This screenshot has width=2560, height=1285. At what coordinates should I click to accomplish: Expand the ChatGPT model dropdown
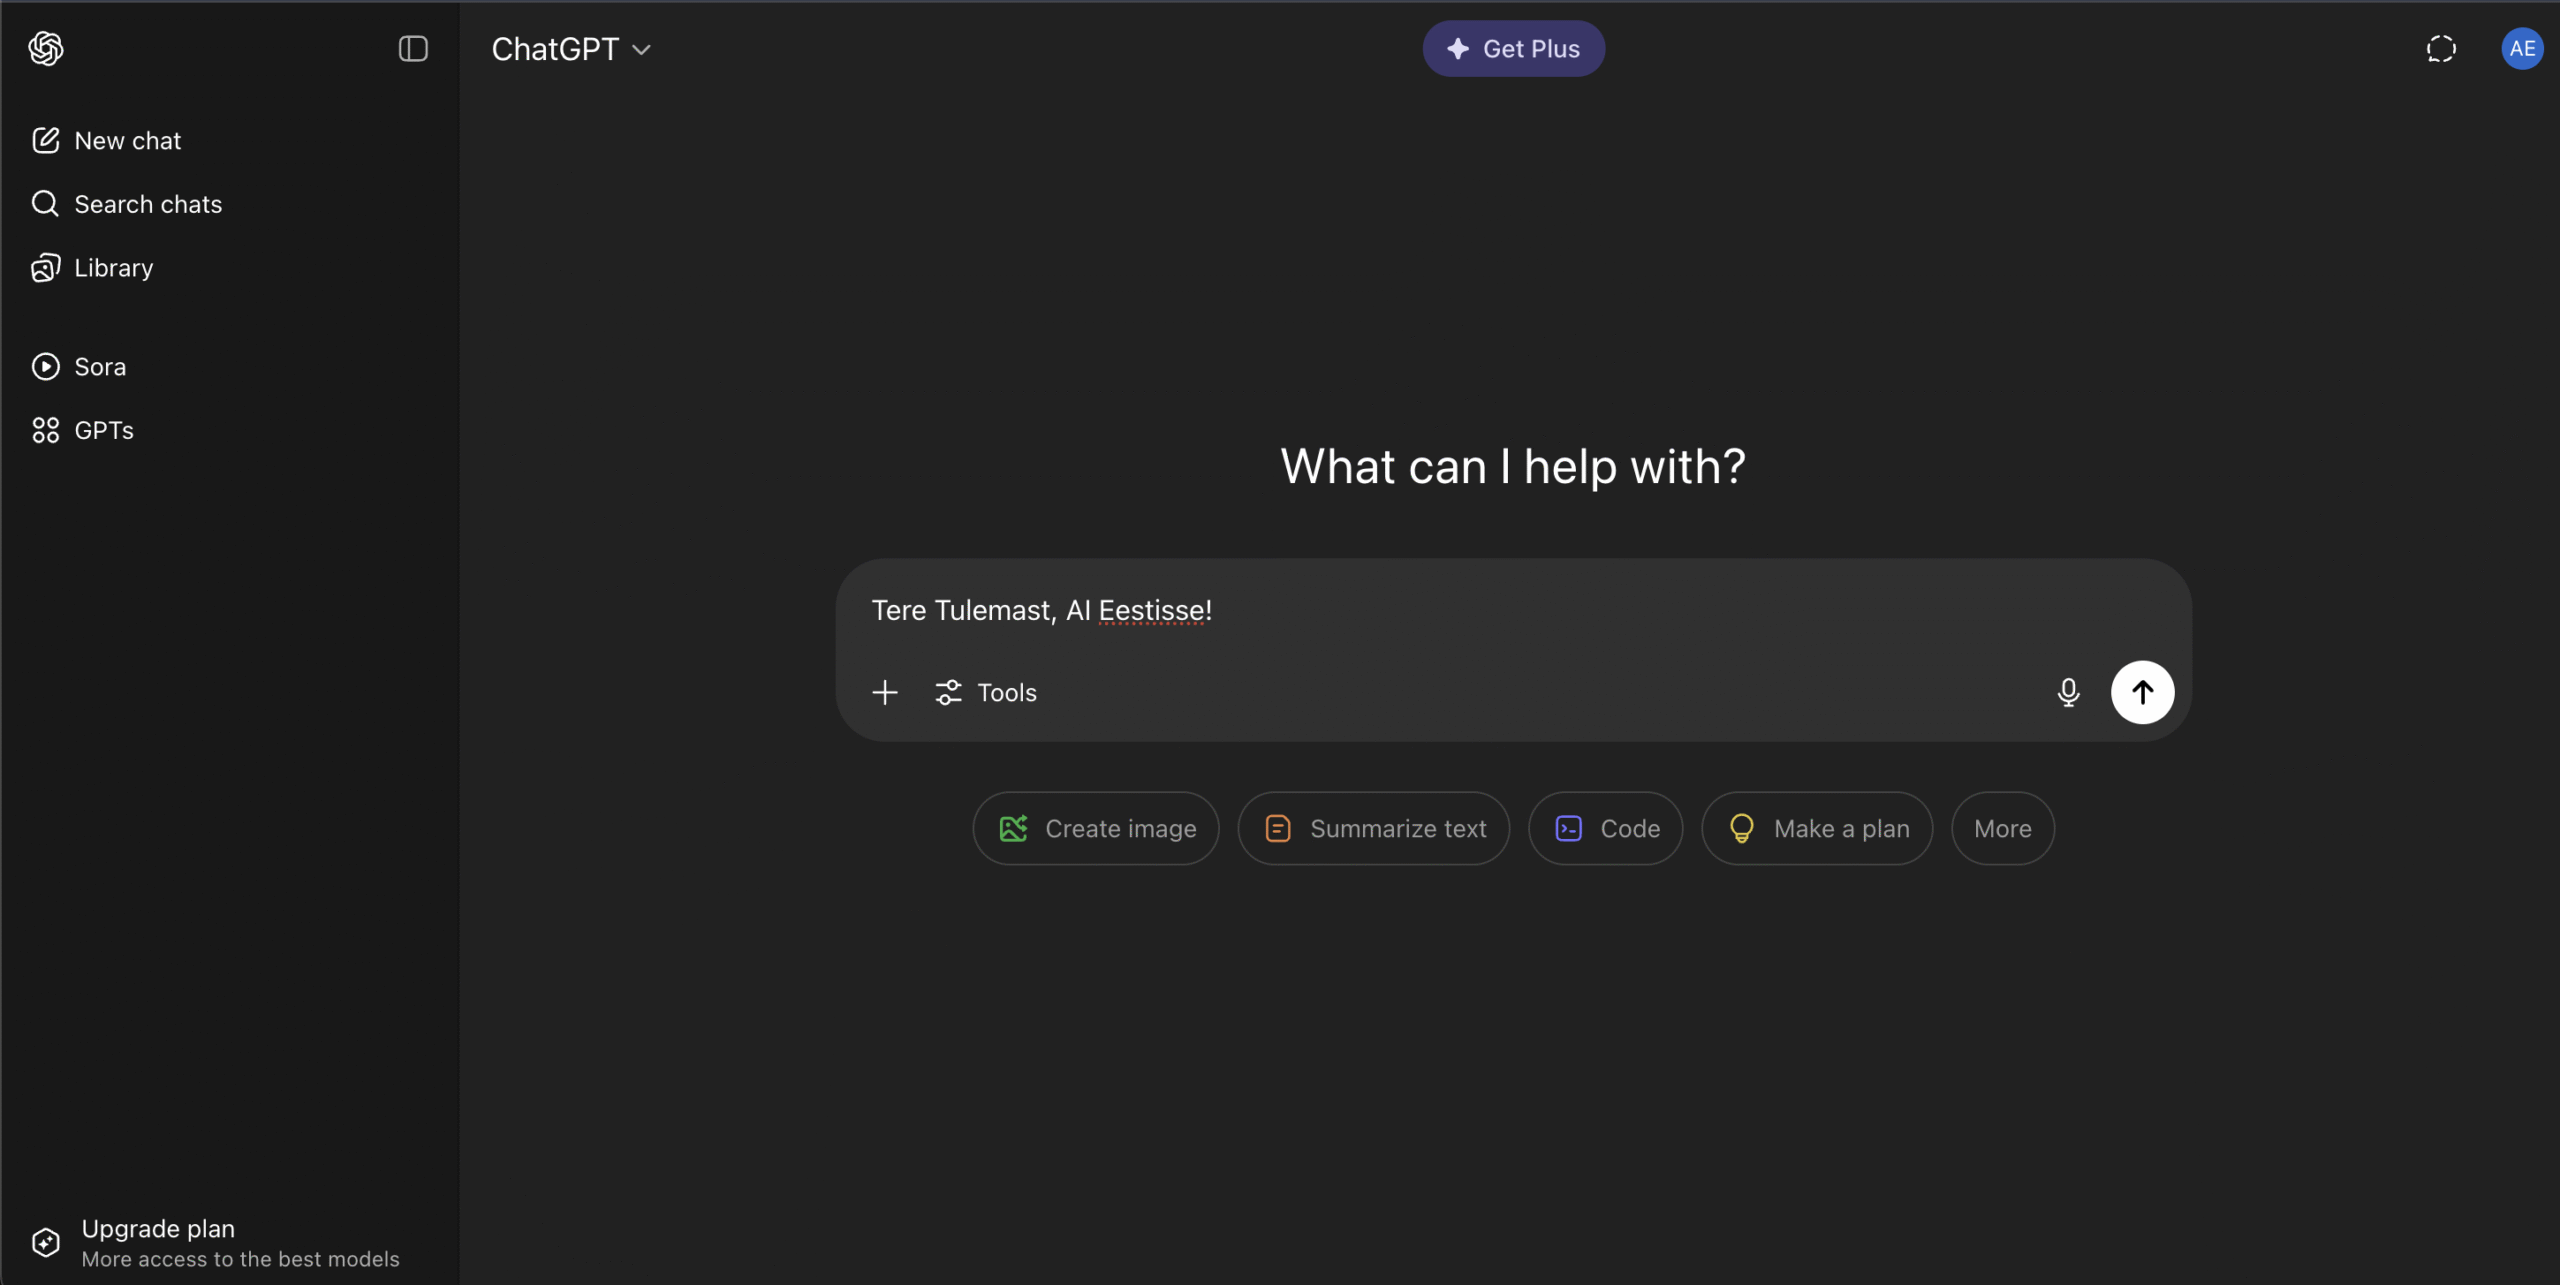pyautogui.click(x=571, y=49)
